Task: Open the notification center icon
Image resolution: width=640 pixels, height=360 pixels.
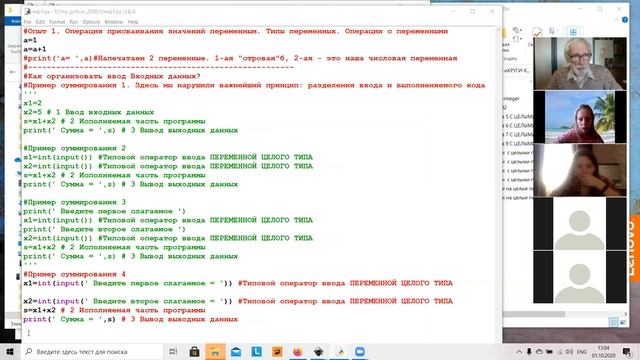Action: pyautogui.click(x=627, y=351)
